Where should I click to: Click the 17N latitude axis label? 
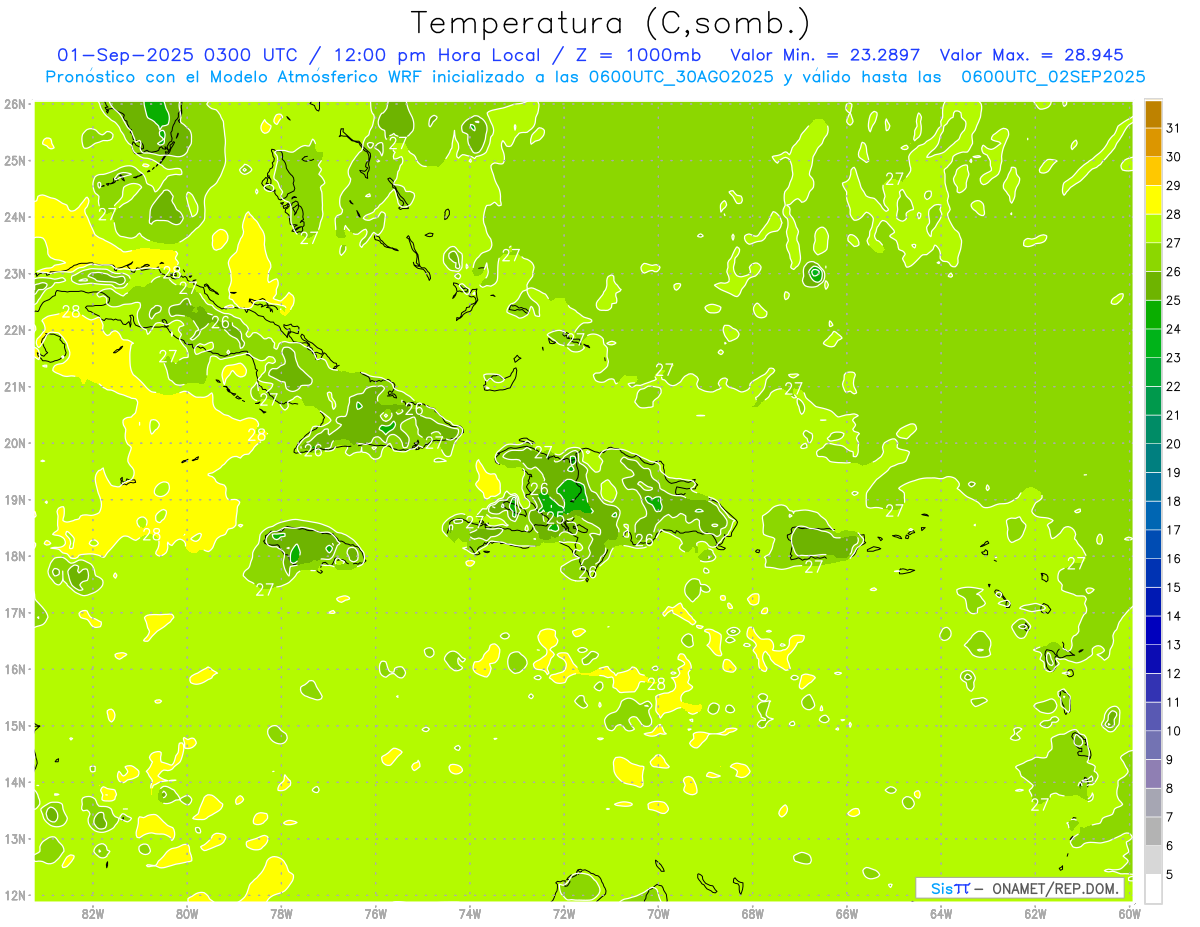[x=14, y=612]
